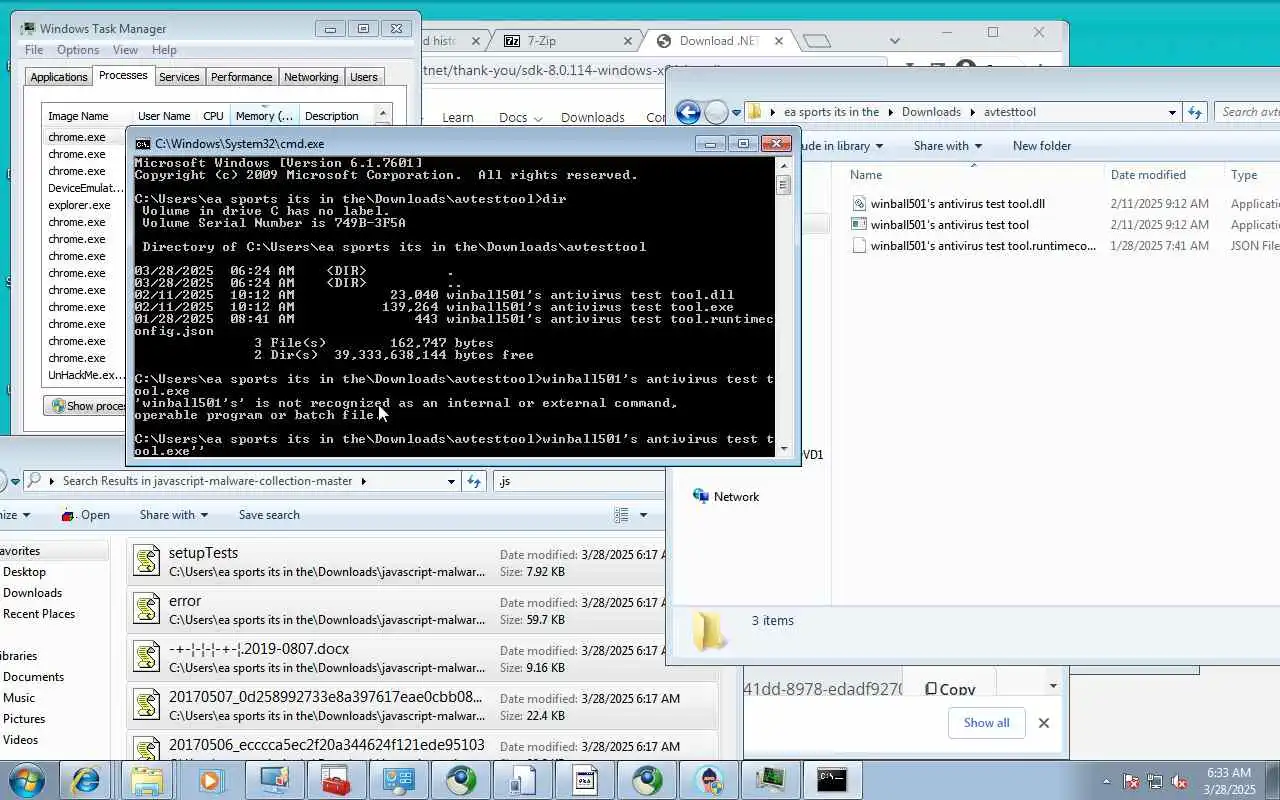Click the error script file icon

147,609
